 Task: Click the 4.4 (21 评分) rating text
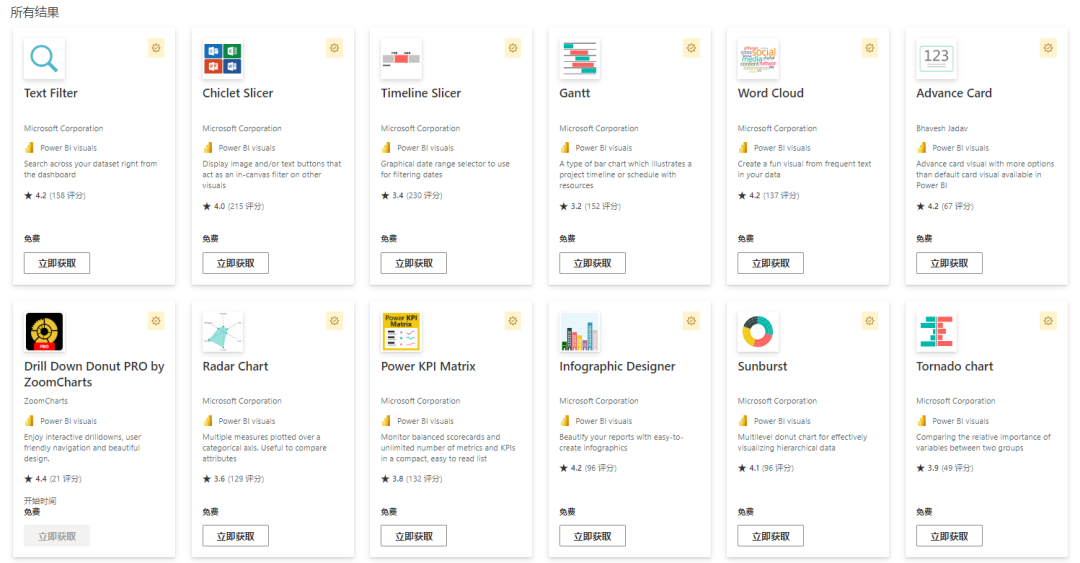(53, 479)
